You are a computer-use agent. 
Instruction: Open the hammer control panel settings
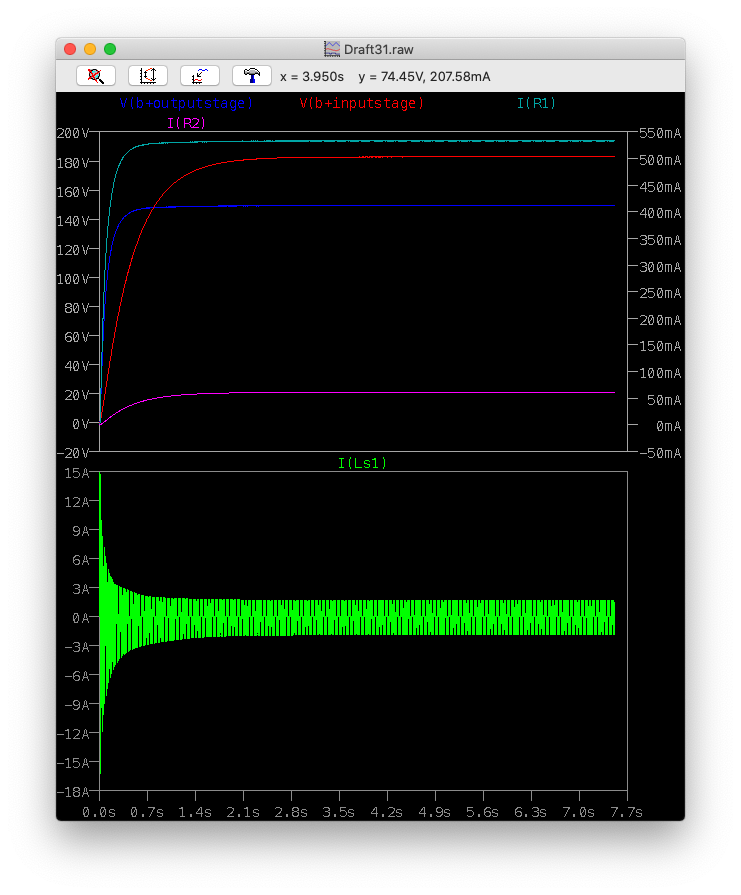[x=252, y=76]
